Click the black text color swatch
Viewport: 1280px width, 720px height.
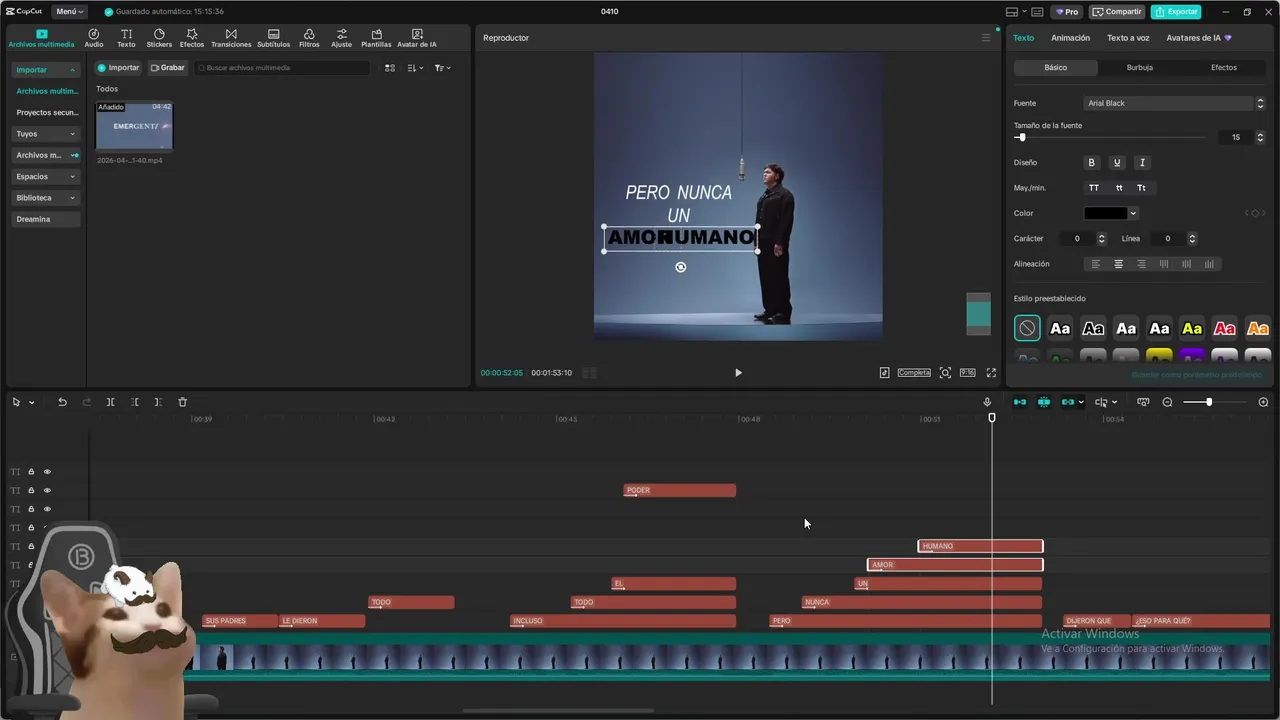pyautogui.click(x=1106, y=213)
